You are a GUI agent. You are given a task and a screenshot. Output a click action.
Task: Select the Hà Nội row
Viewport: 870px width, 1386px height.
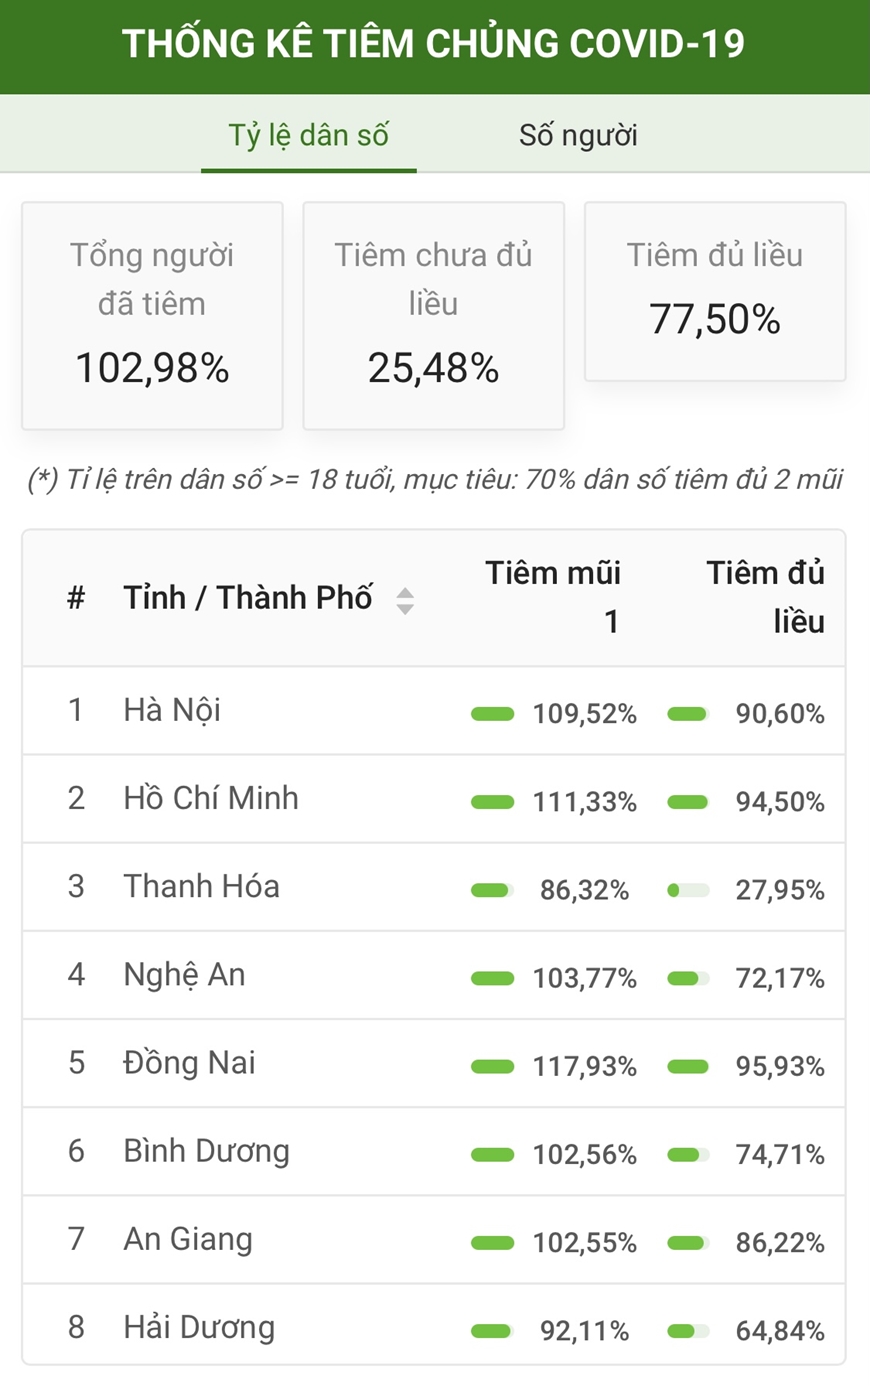pos(434,711)
